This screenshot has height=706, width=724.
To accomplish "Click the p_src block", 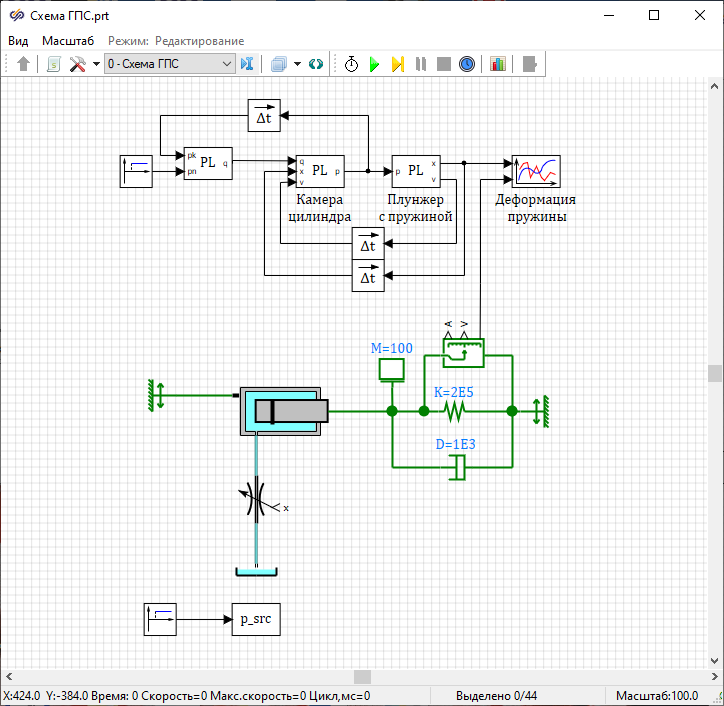I will point(256,620).
